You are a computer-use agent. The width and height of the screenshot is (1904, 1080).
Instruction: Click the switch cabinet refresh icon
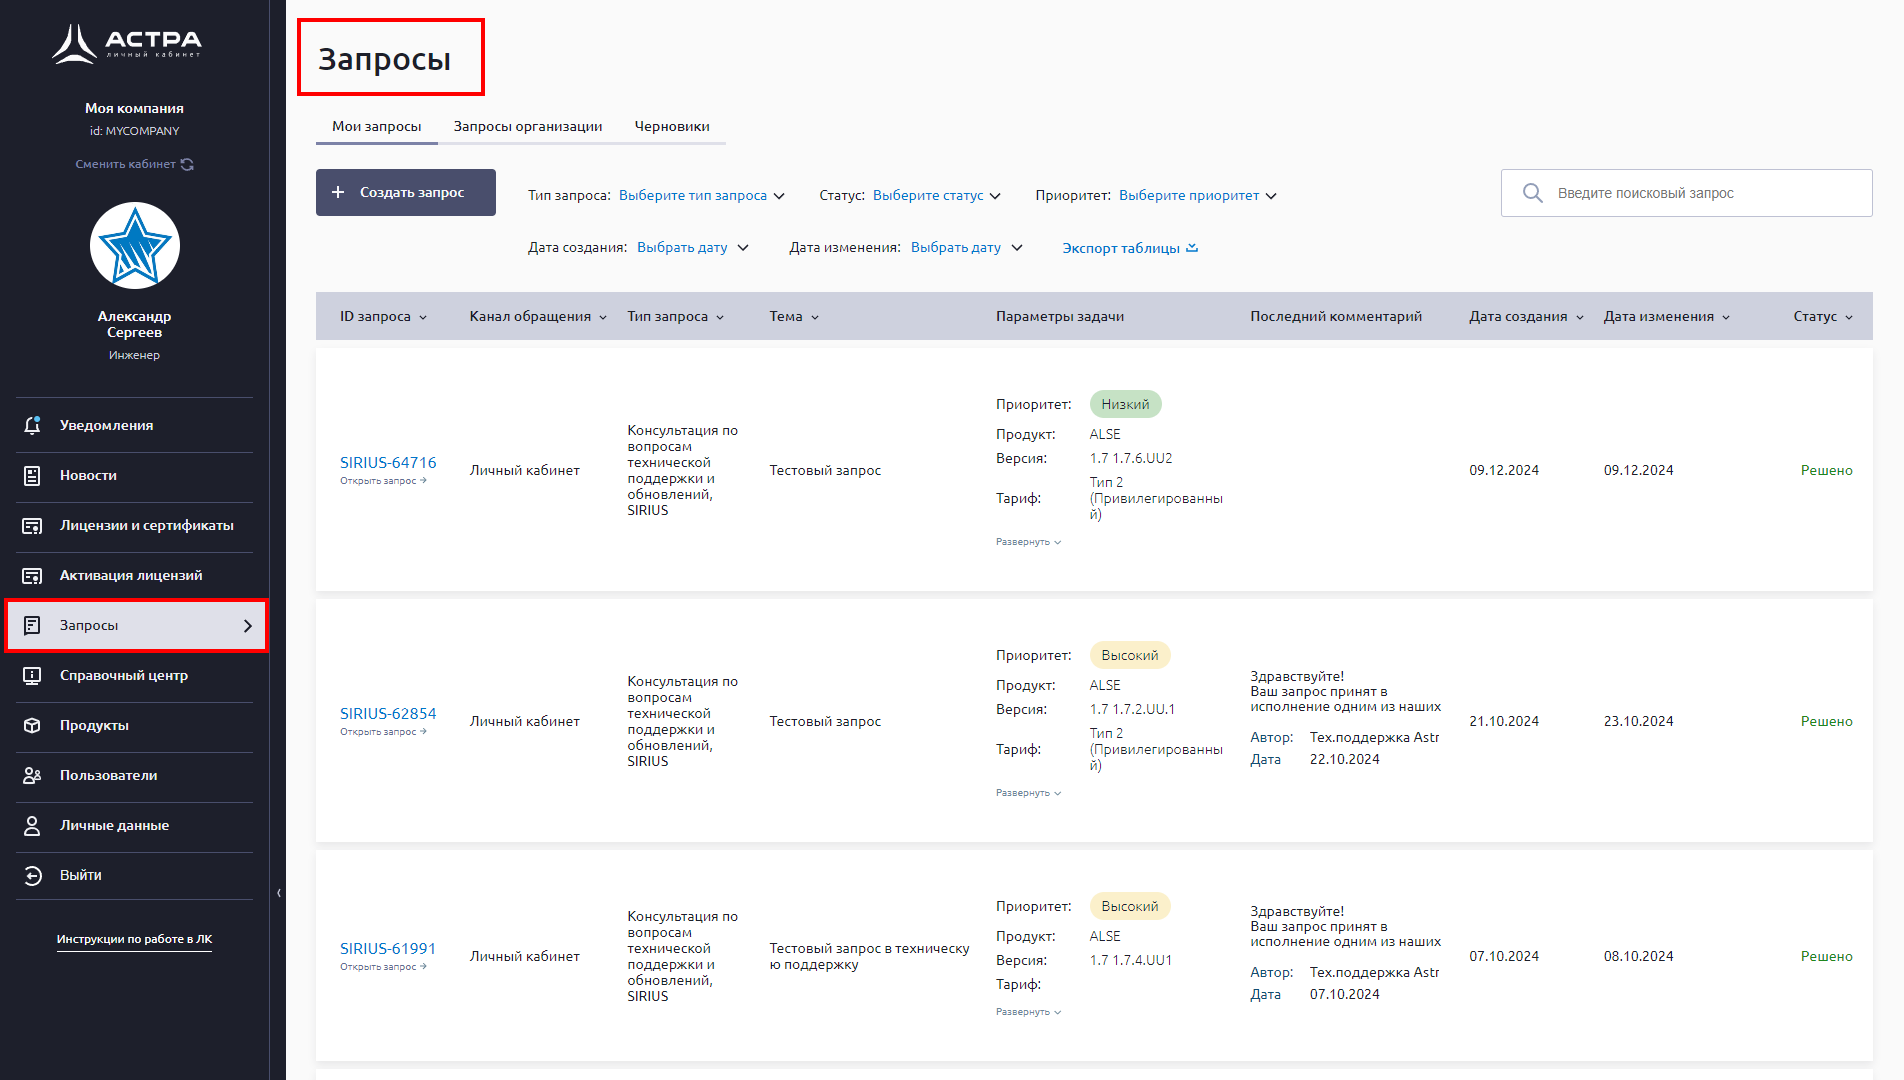point(187,164)
